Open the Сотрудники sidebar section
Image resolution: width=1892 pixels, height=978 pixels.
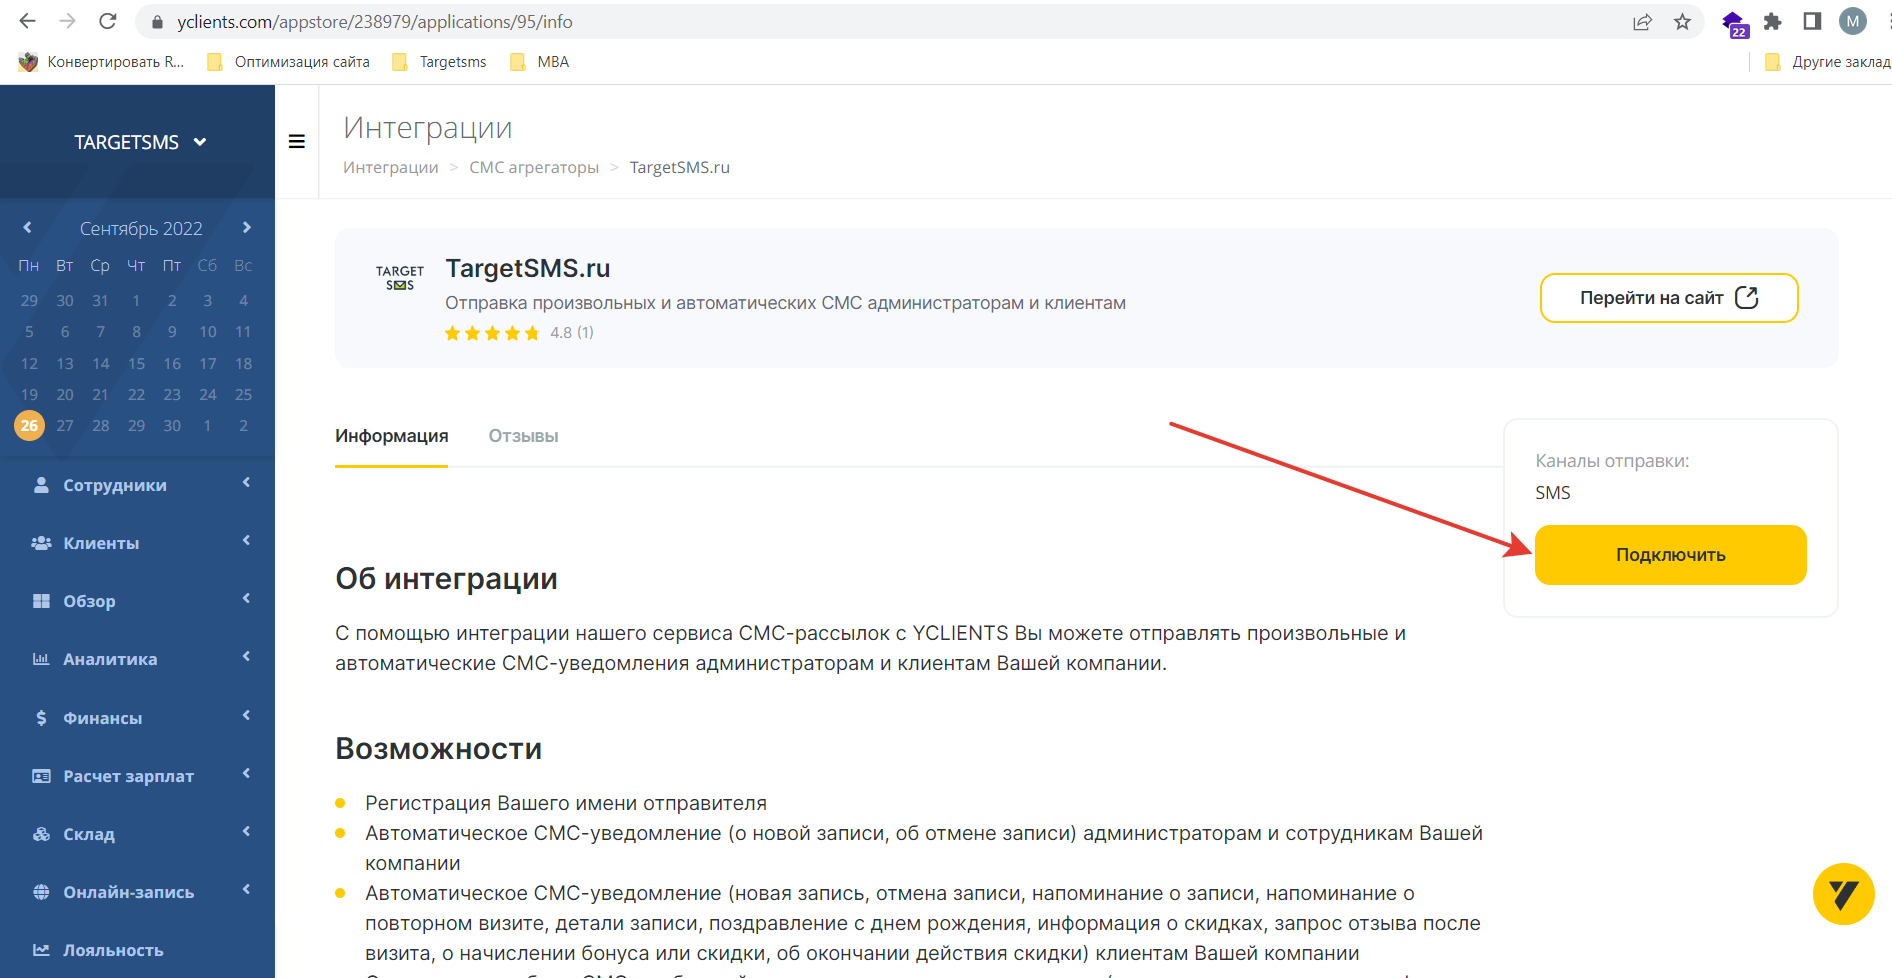point(137,485)
